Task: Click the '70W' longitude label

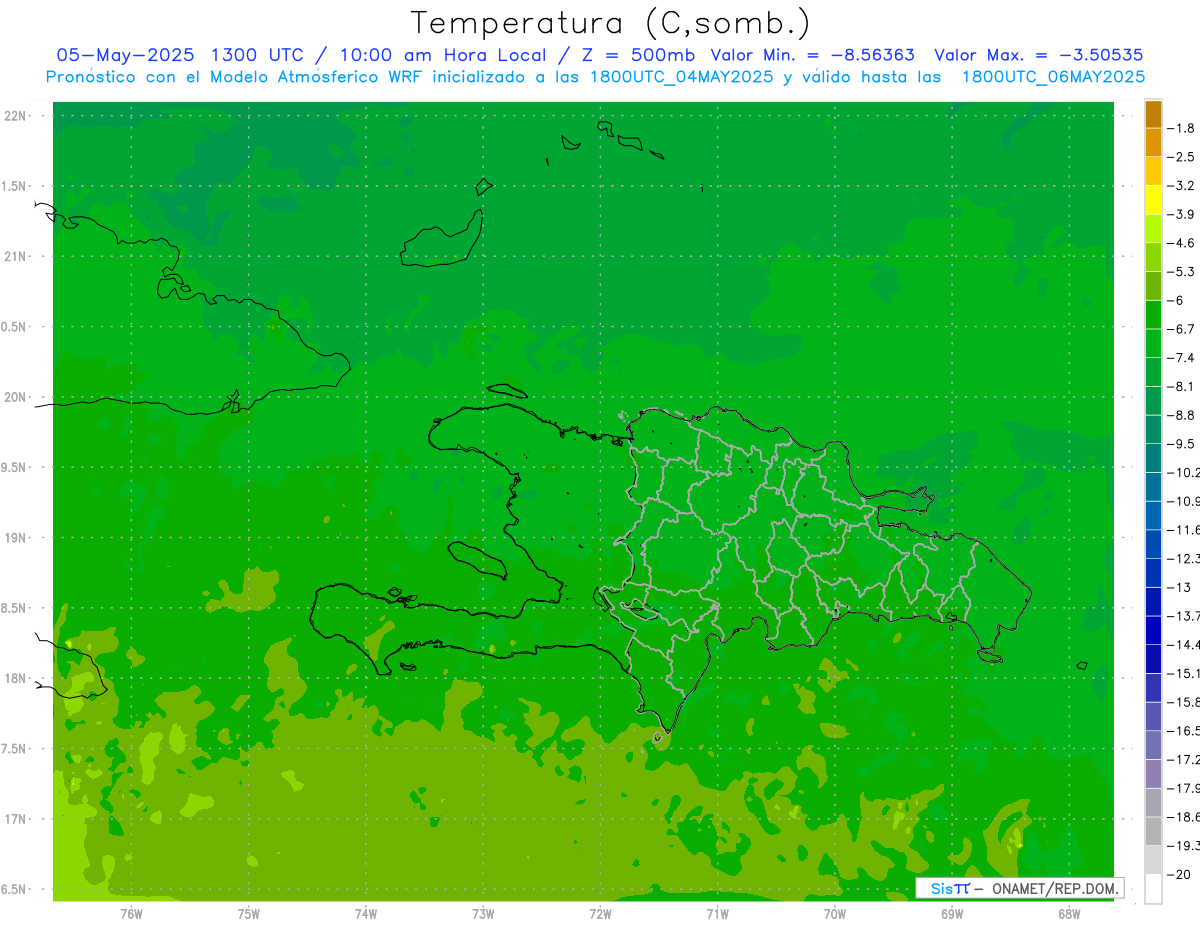Action: [835, 914]
